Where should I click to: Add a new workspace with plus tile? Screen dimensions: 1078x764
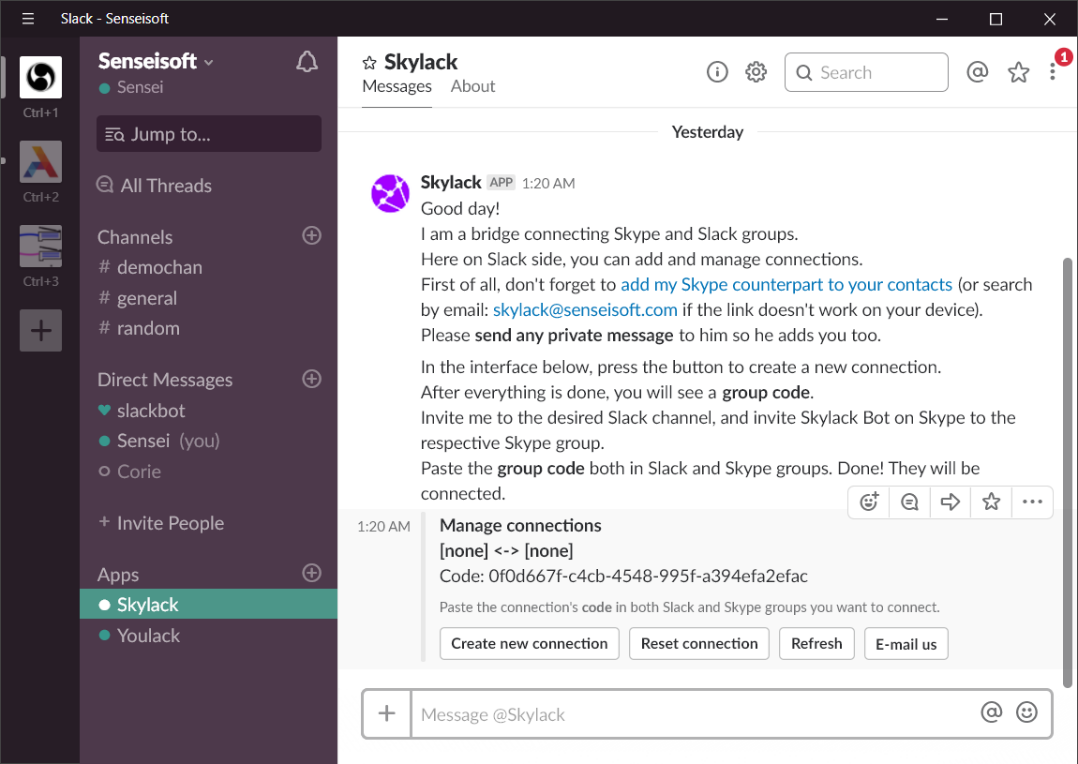click(x=41, y=331)
